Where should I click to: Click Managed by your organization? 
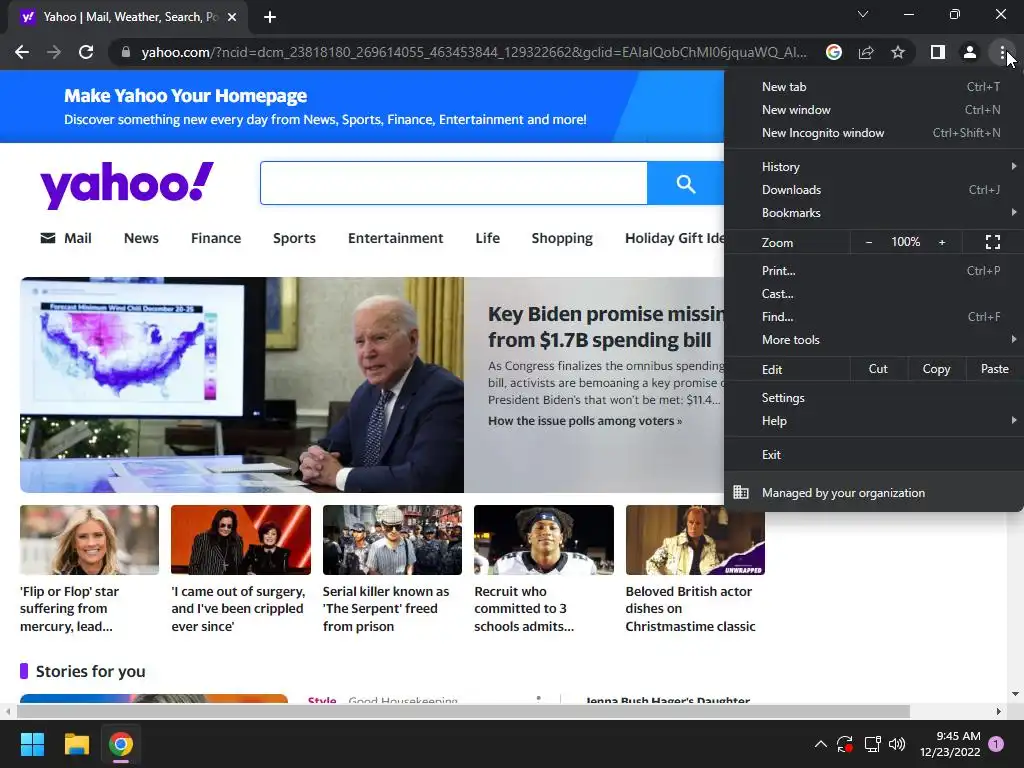tap(874, 493)
